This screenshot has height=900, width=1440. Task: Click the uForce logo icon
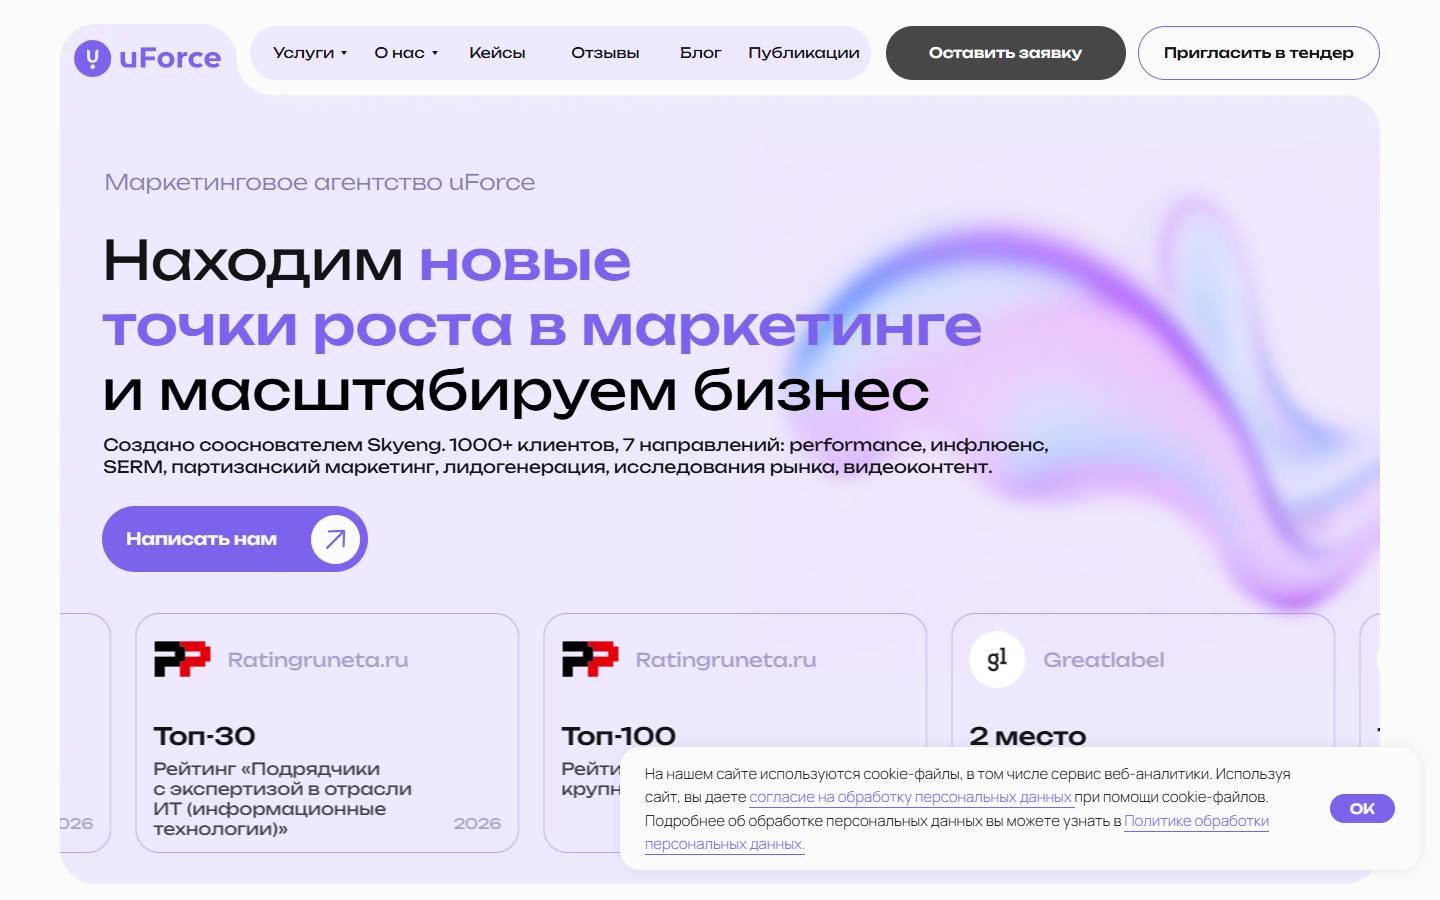(92, 58)
